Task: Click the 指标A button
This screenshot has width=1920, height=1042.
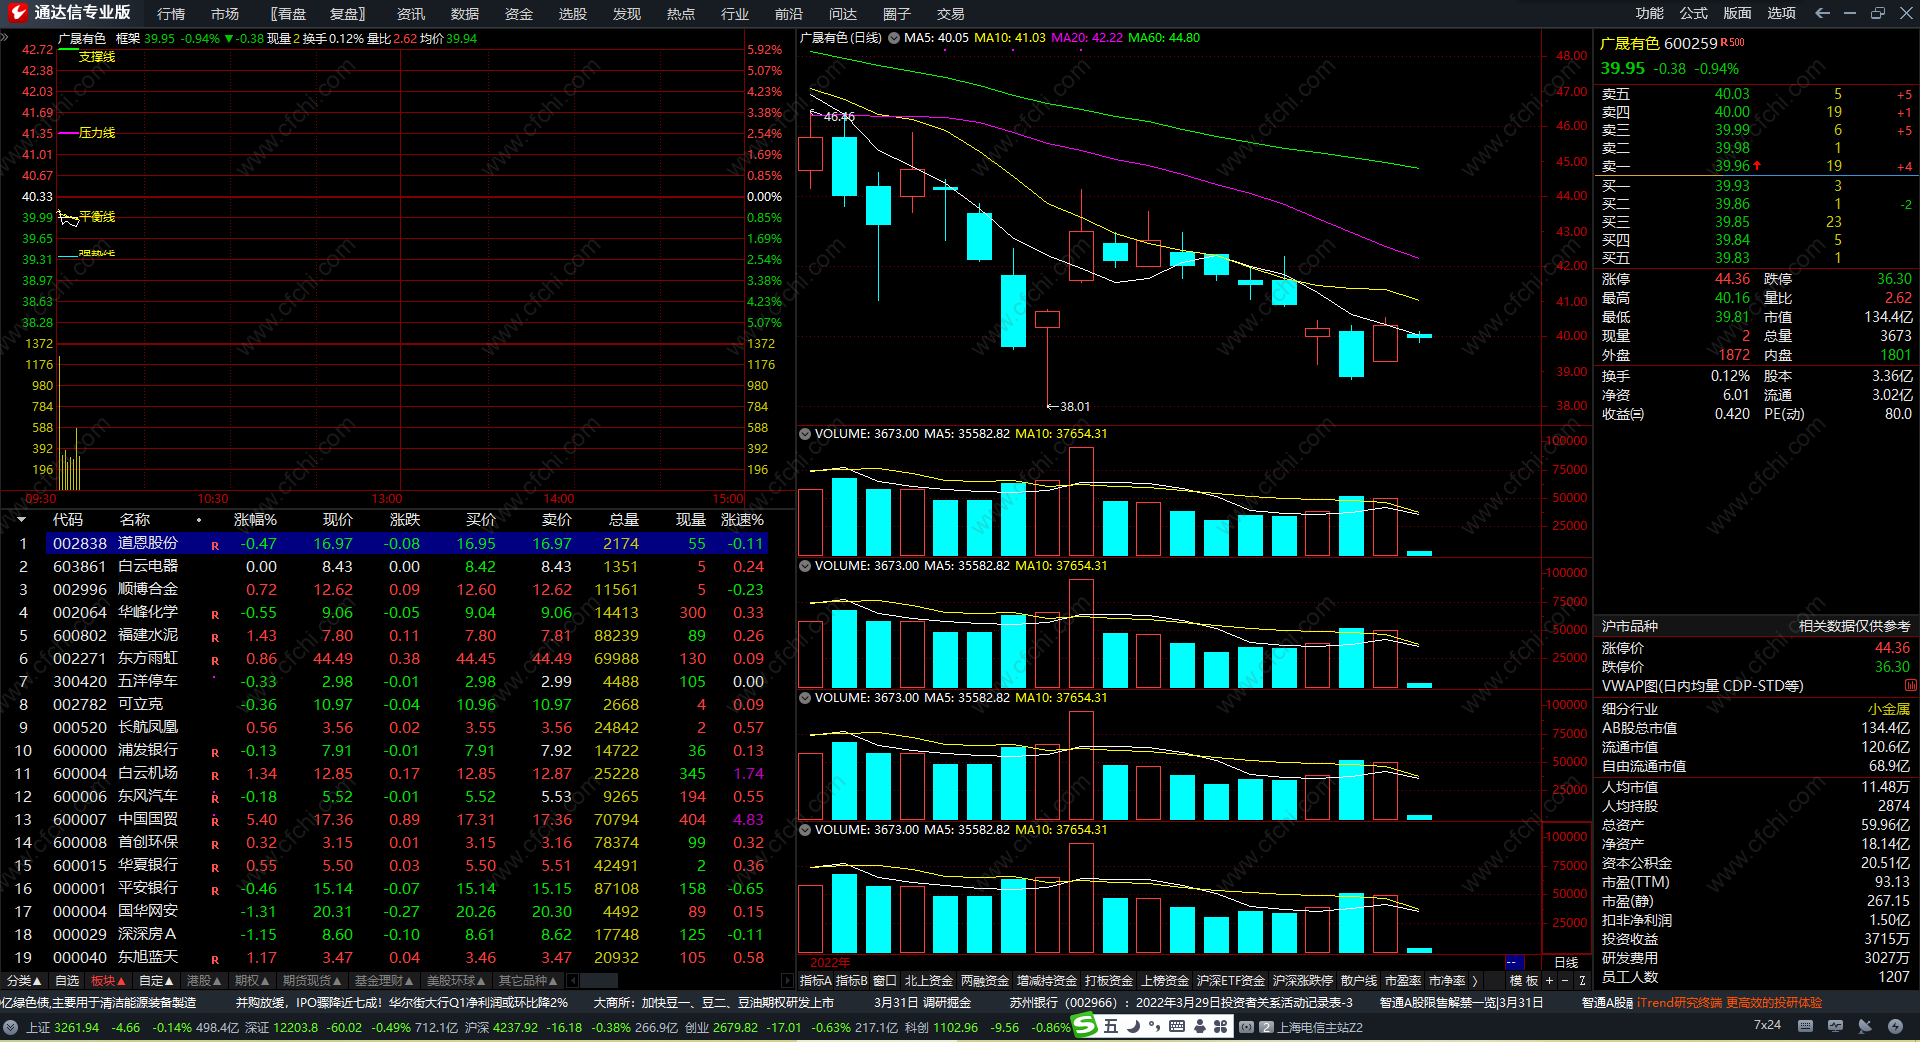Action: tap(816, 981)
